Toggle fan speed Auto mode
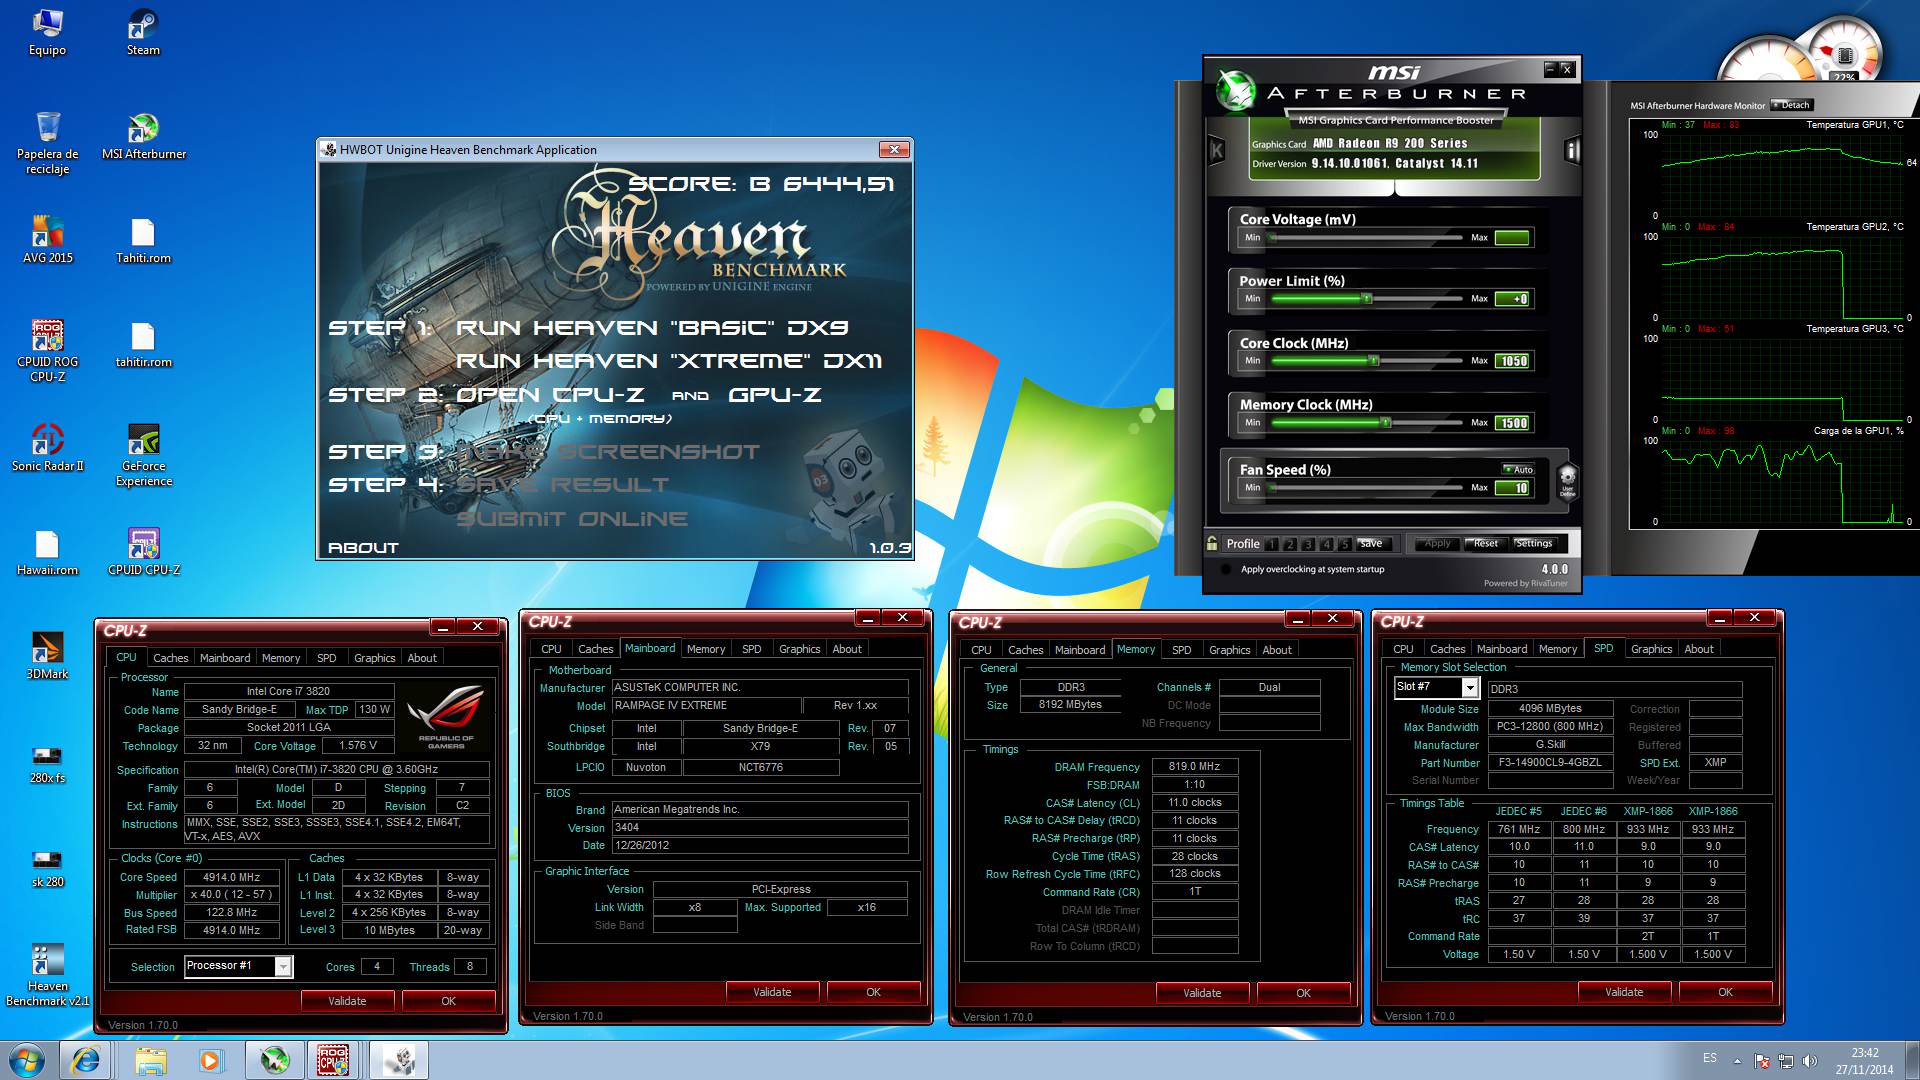 (x=1518, y=469)
